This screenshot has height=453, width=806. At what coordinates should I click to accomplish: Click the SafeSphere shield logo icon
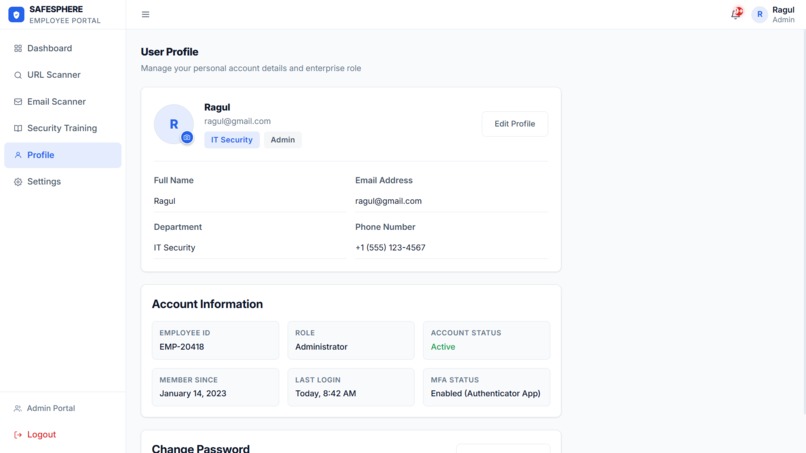16,14
